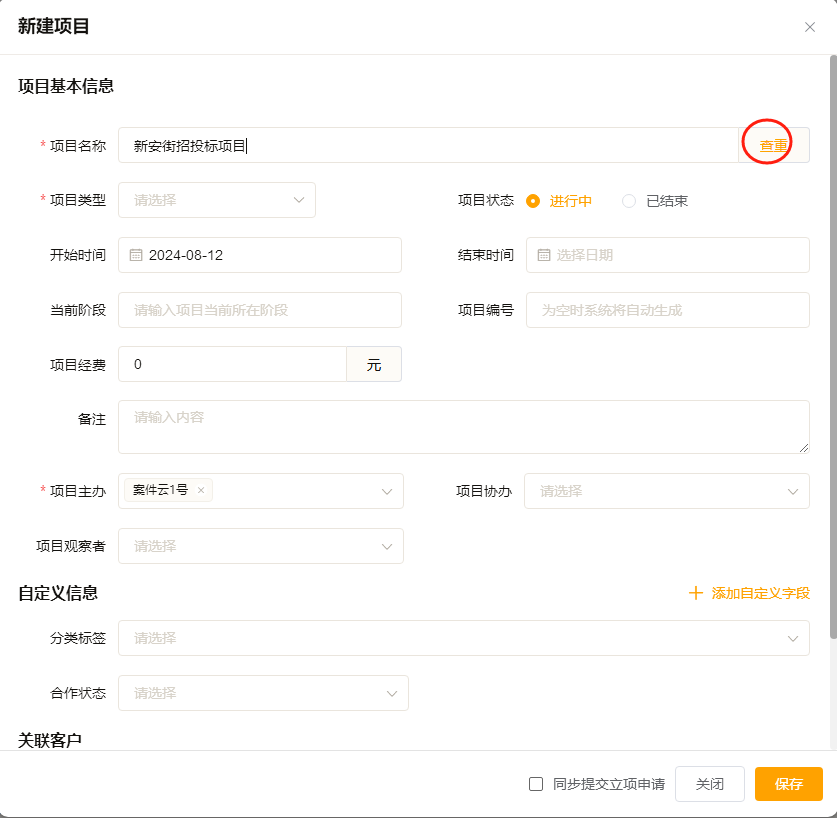Click the calendar icon in 开始时间 field
Image resolution: width=837 pixels, height=818 pixels.
point(136,255)
